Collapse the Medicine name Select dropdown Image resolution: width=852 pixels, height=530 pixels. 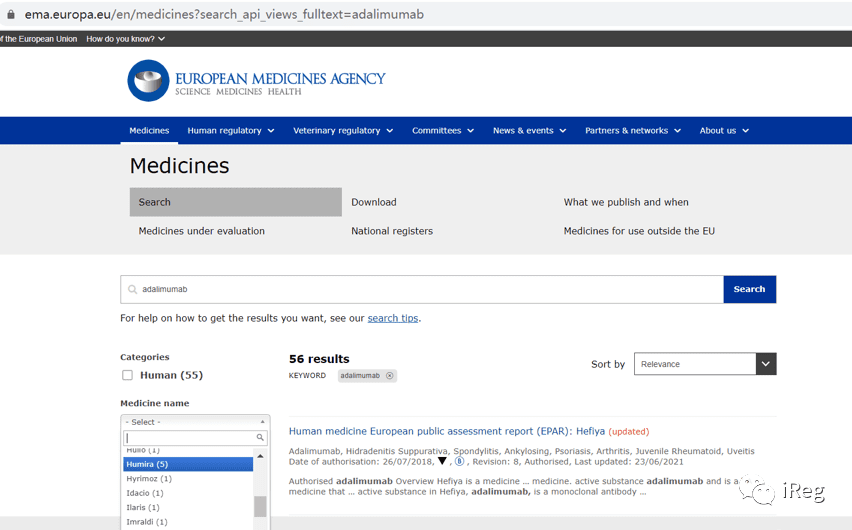tap(195, 422)
